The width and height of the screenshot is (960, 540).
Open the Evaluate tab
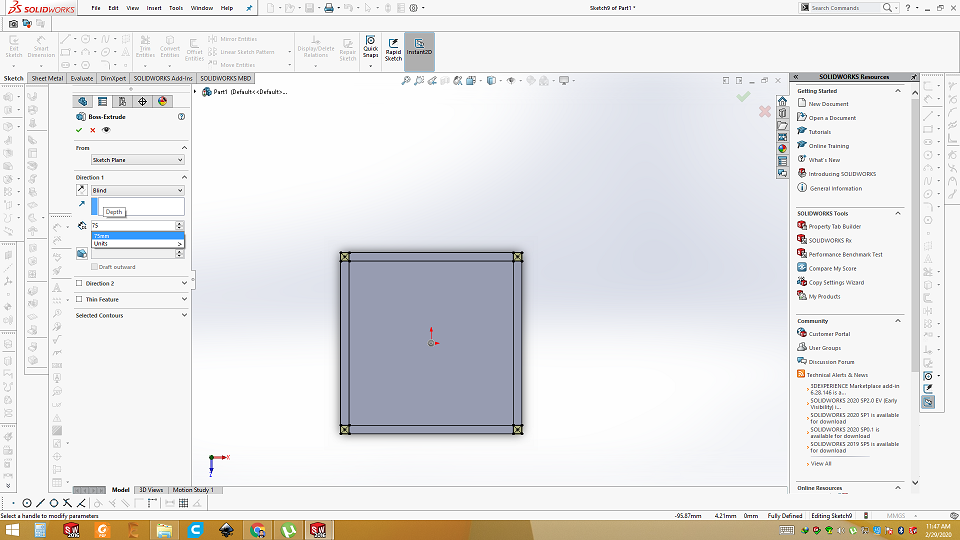point(81,78)
